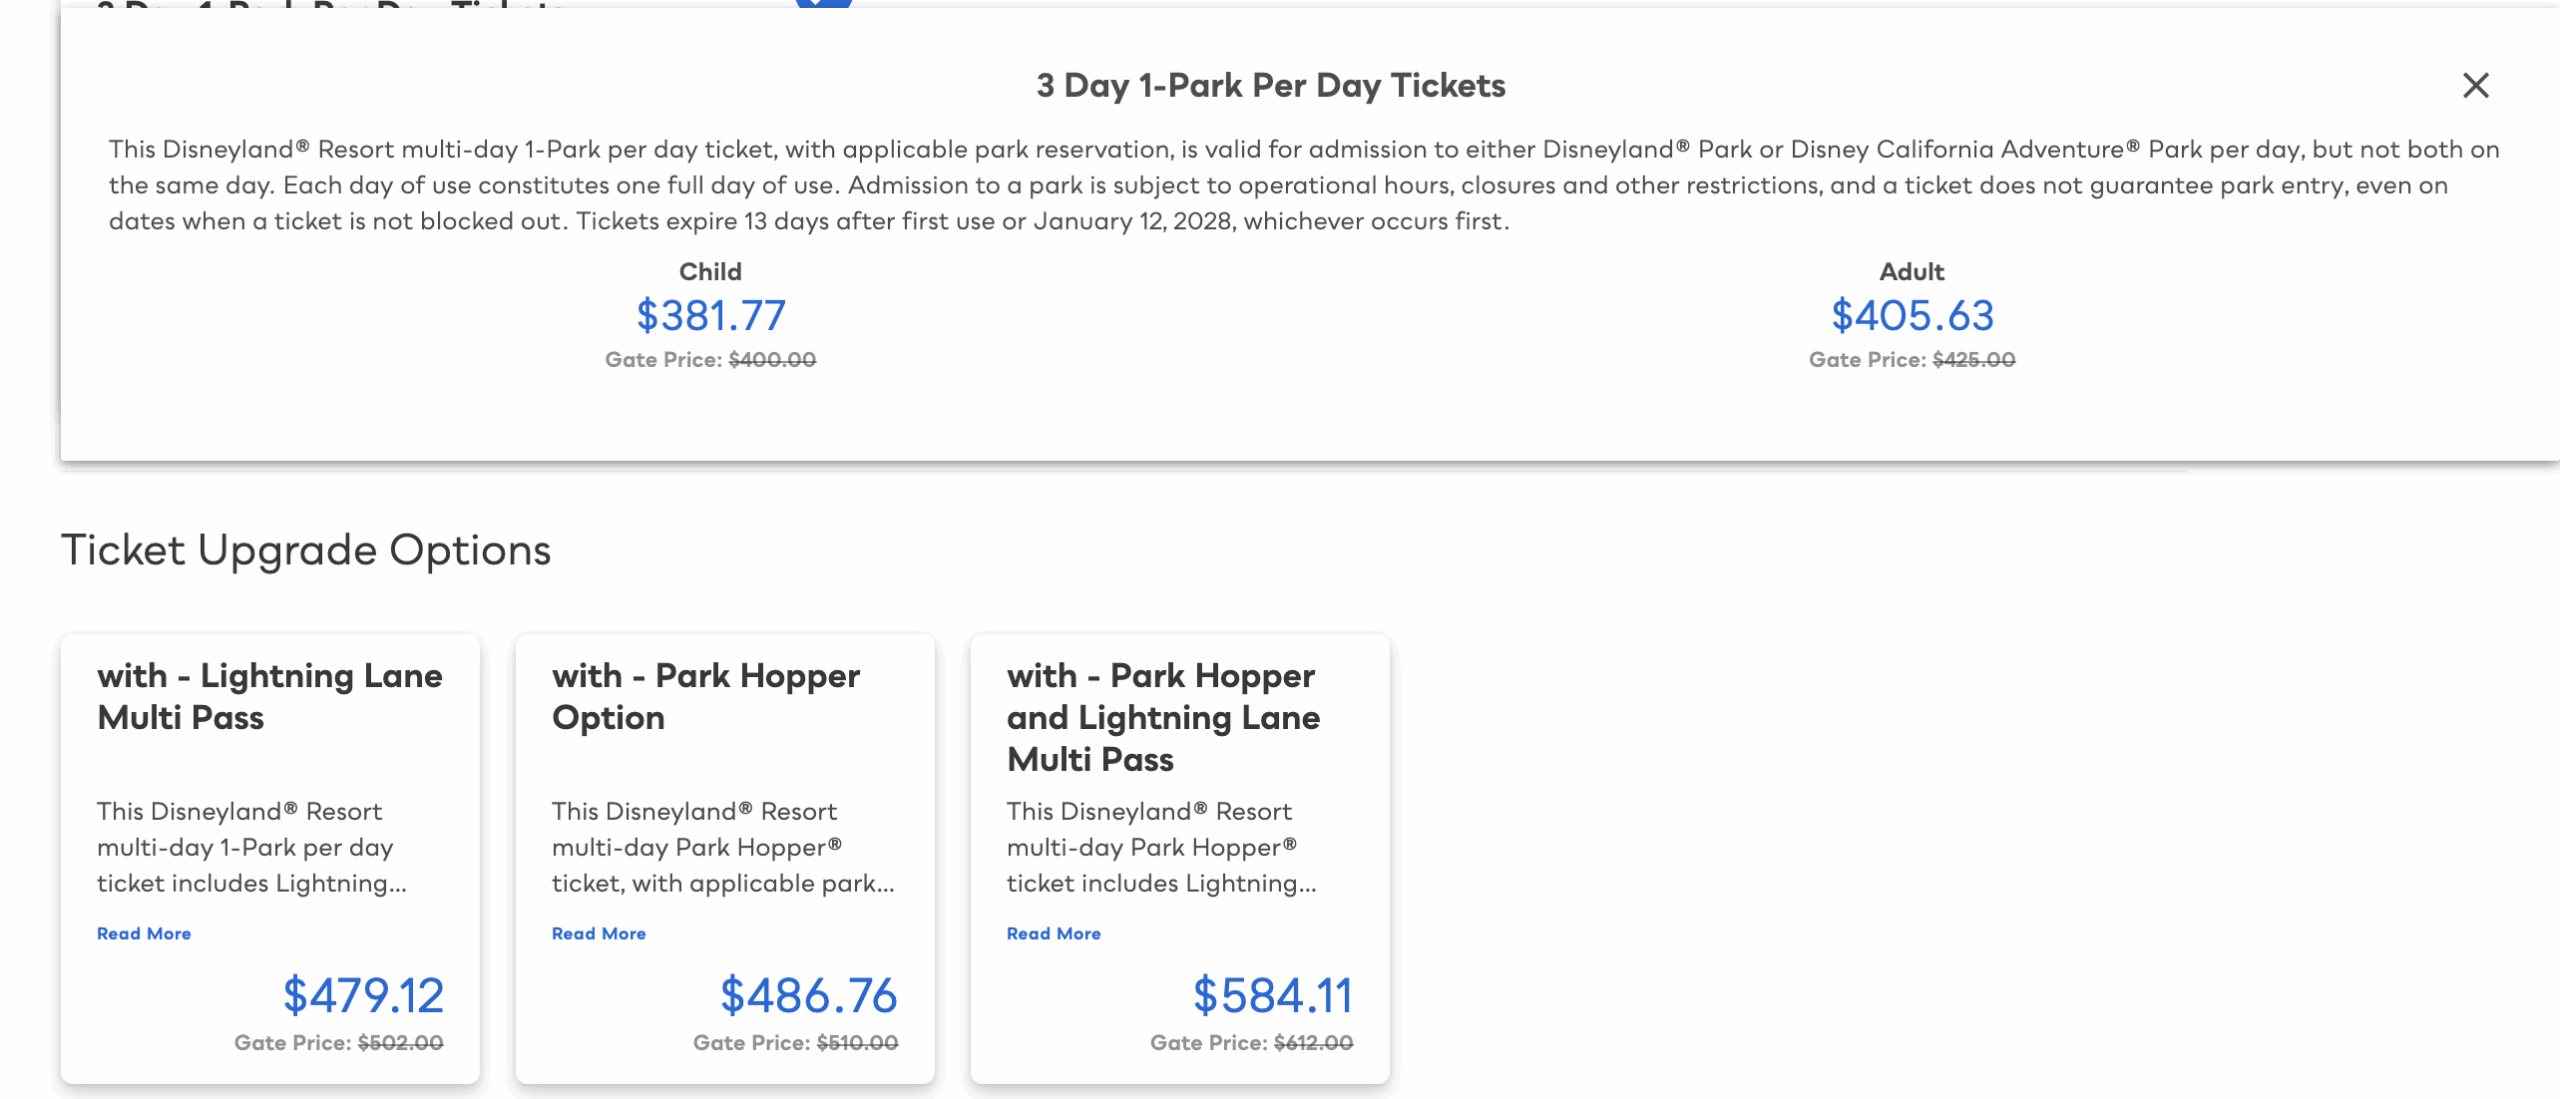Screen dimensions: 2560x1099
Task: Click the Lightning Lane card description text
Action: pyautogui.click(x=251, y=847)
